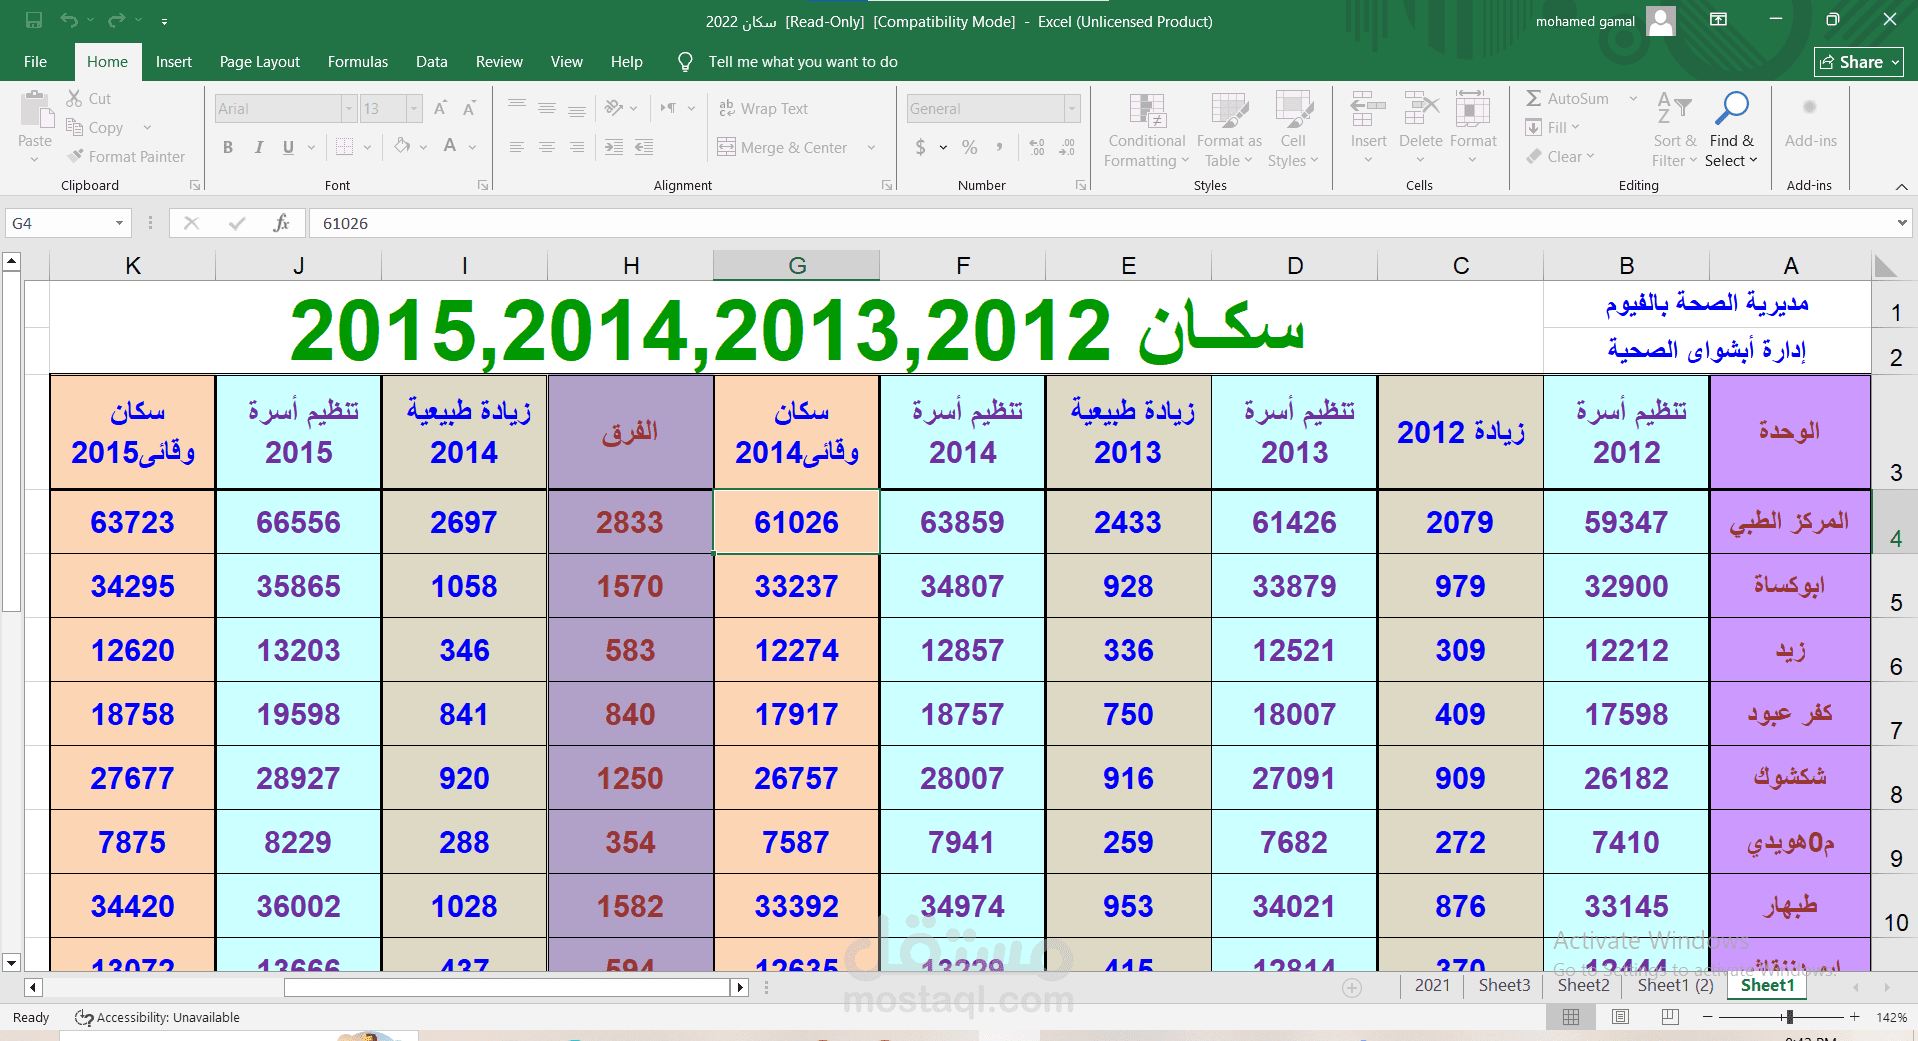
Task: Switch to the Page Layout tab
Action: (260, 62)
